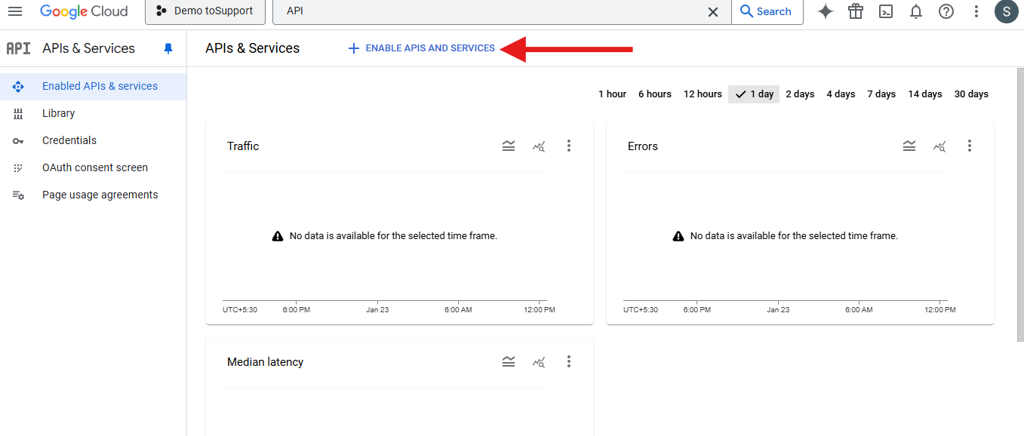Screen dimensions: 1024x436
Task: Click the API logo in the sidebar header
Action: click(x=18, y=48)
